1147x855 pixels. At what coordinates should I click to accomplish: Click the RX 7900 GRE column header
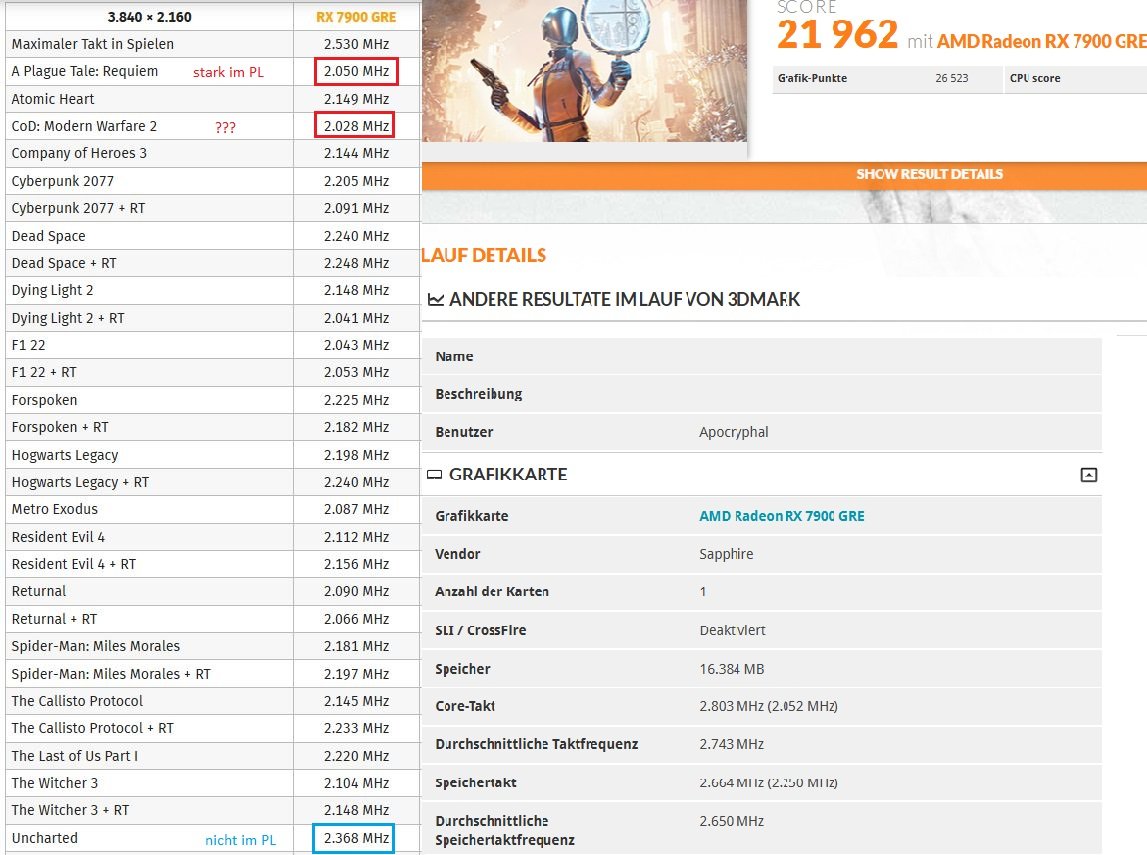click(x=356, y=17)
